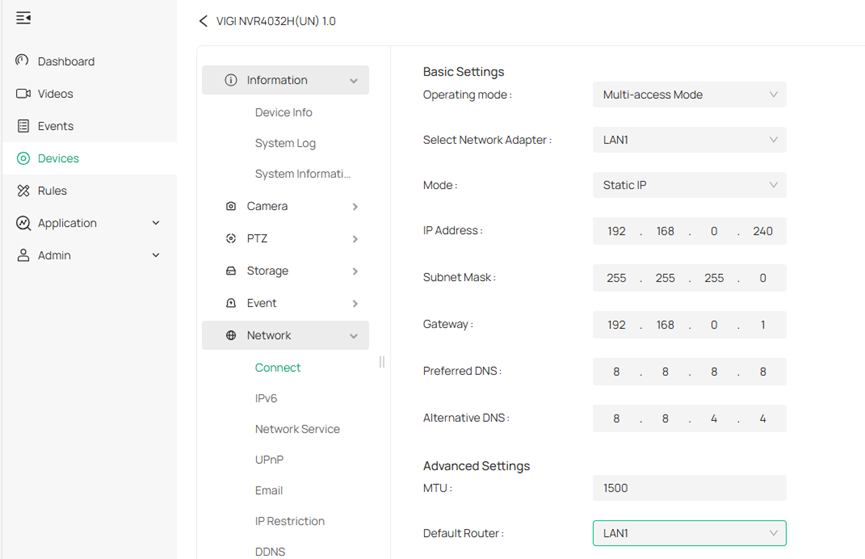
Task: Expand the Admin menu in sidebar
Action: coord(155,256)
